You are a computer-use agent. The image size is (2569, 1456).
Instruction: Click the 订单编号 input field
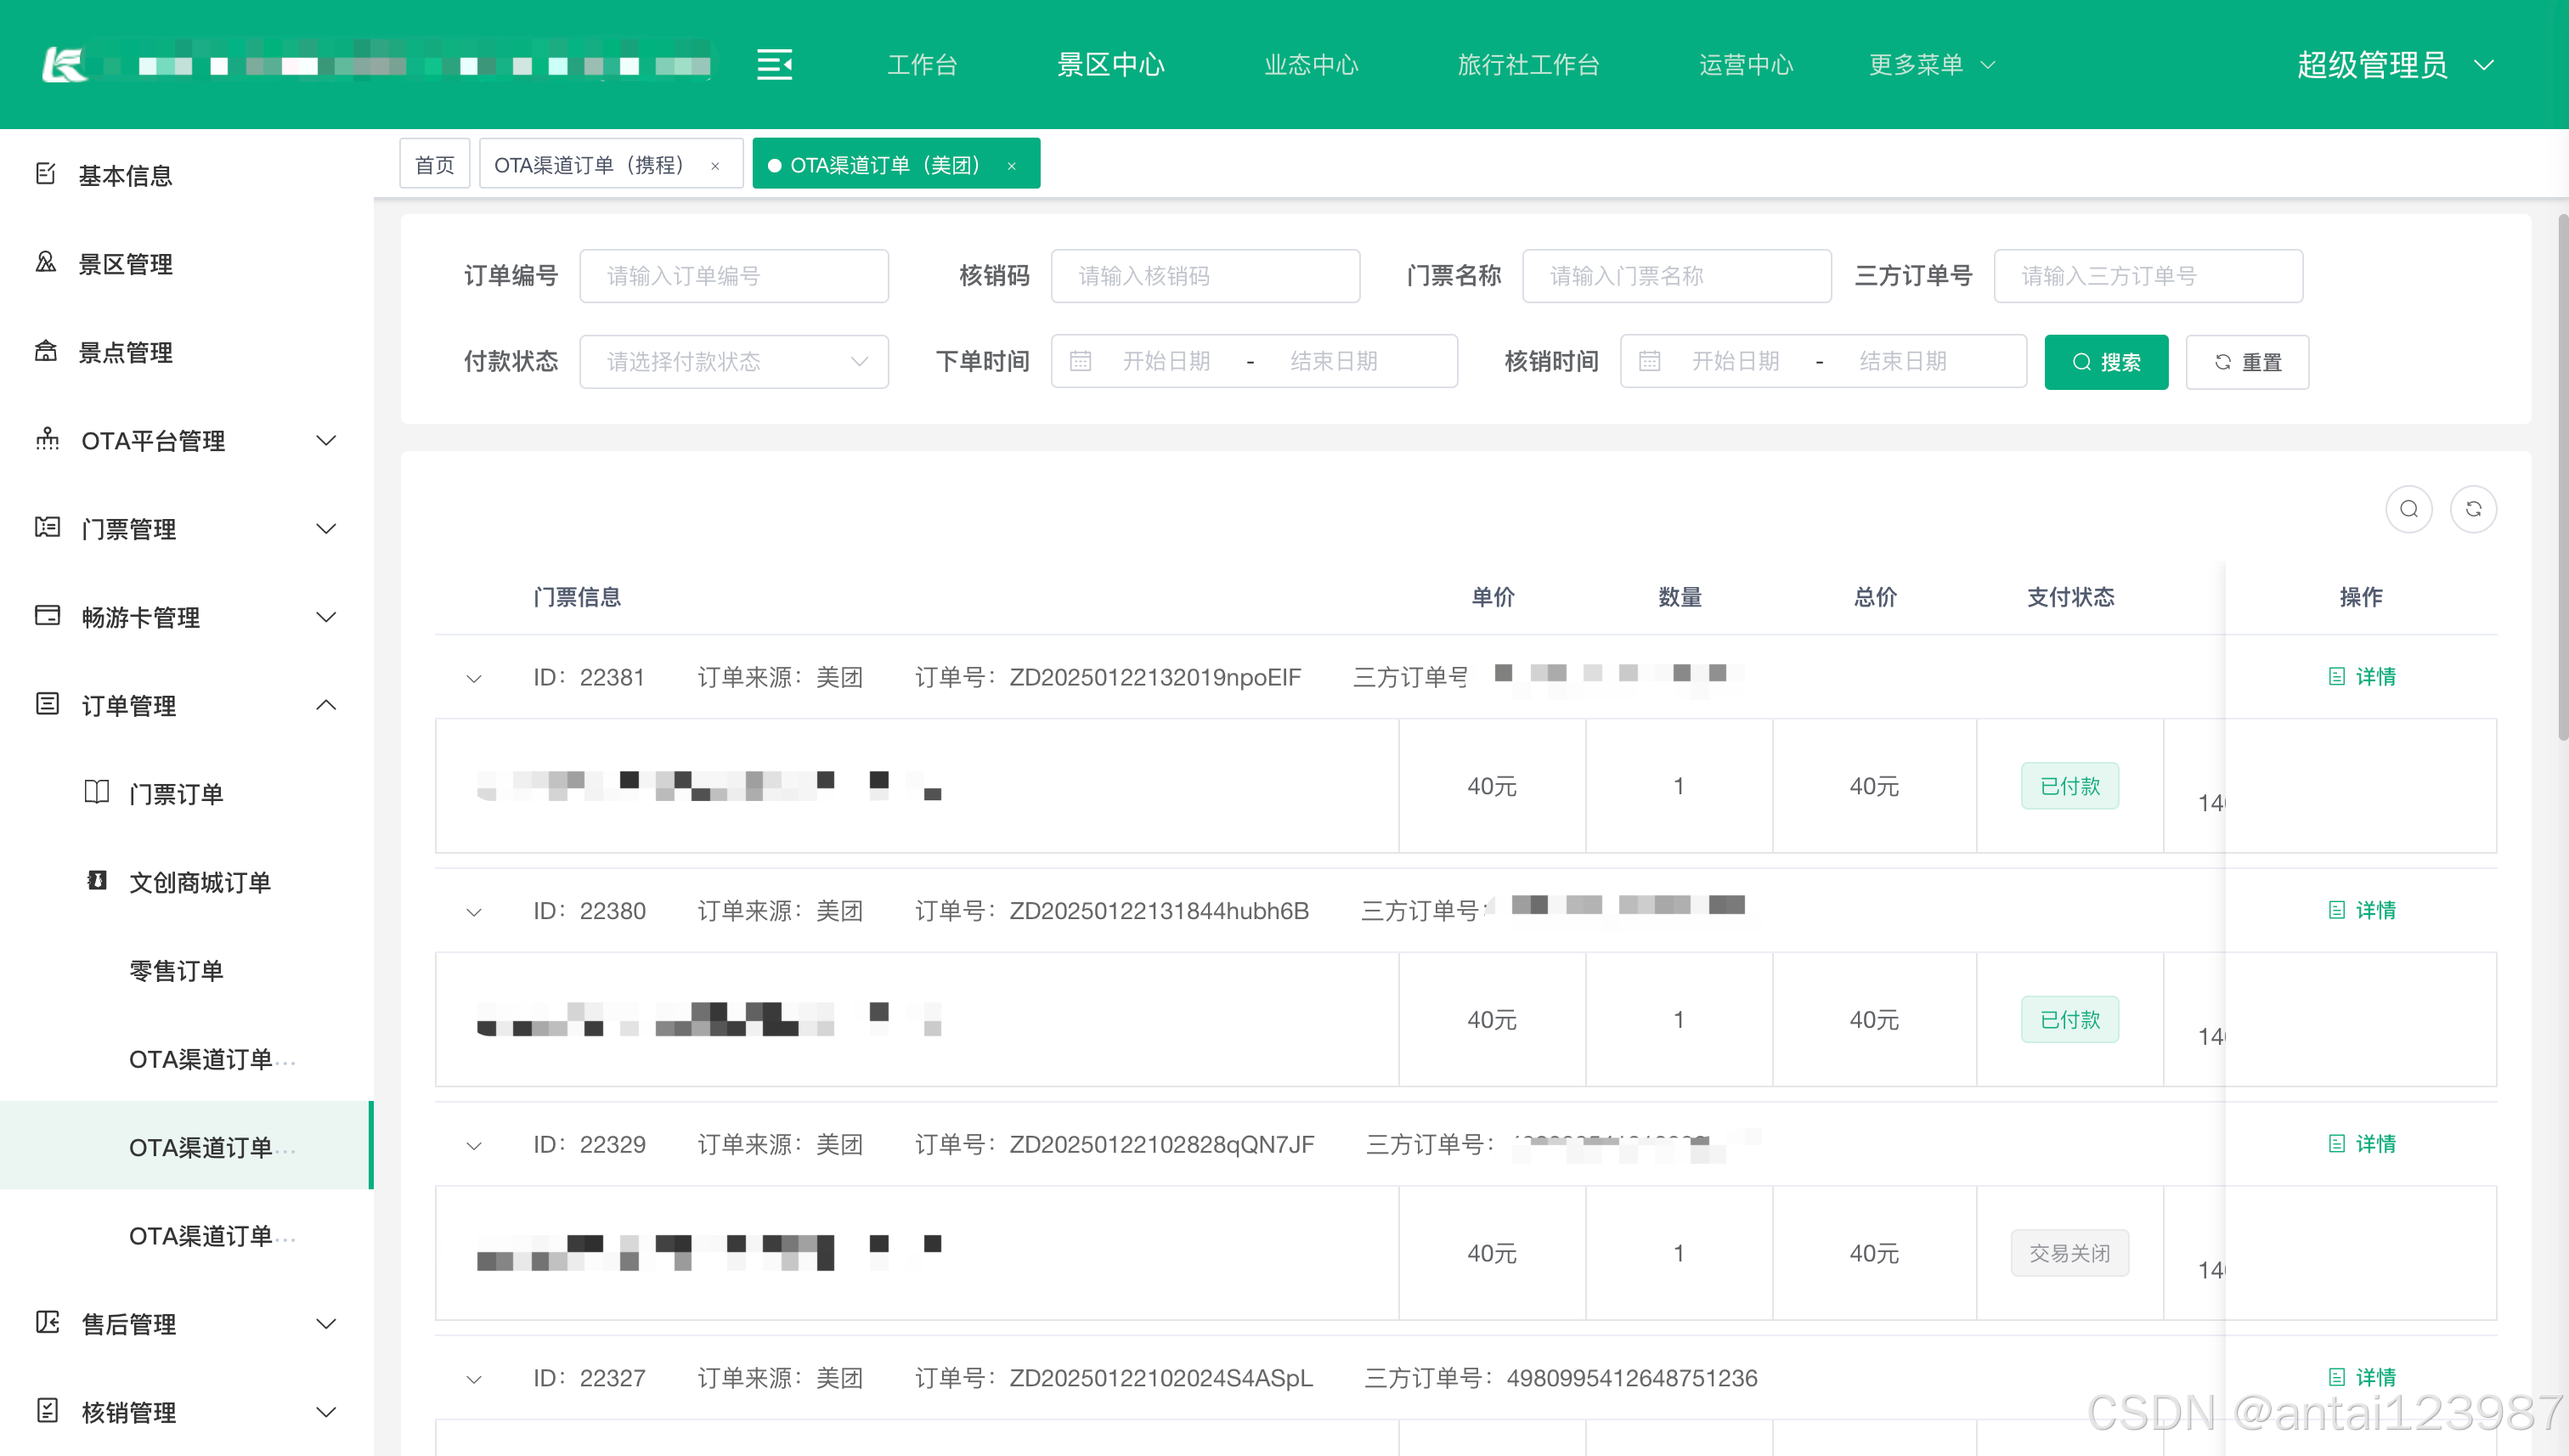click(x=733, y=276)
